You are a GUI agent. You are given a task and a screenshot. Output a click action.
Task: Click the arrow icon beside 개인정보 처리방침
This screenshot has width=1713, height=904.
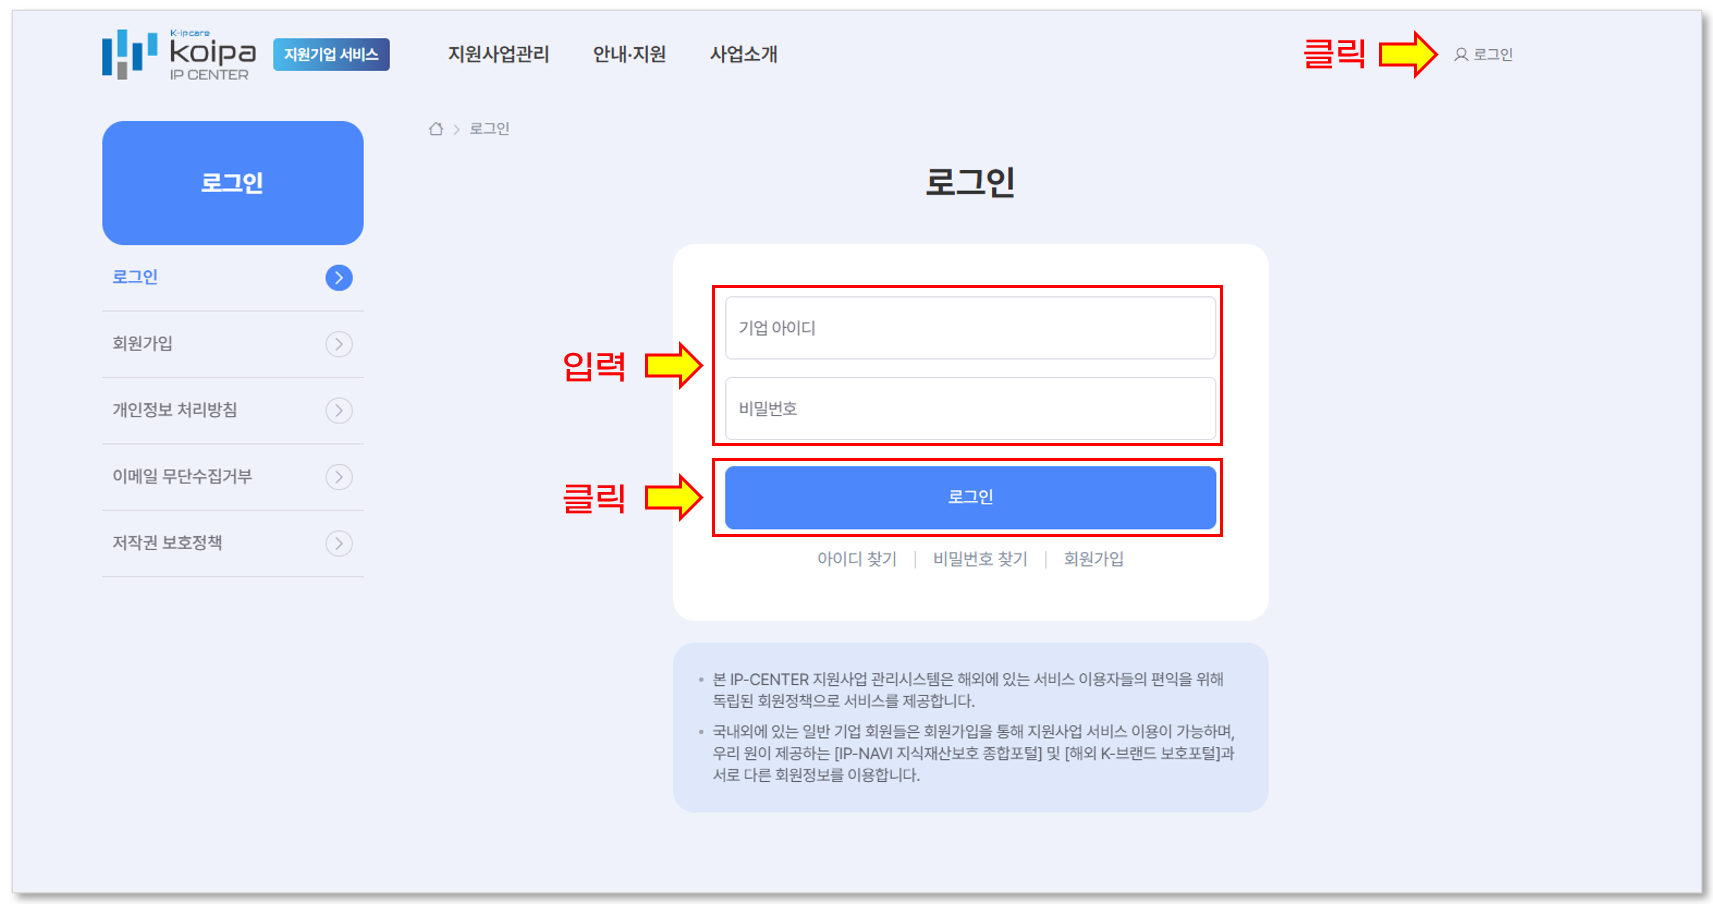(x=339, y=411)
